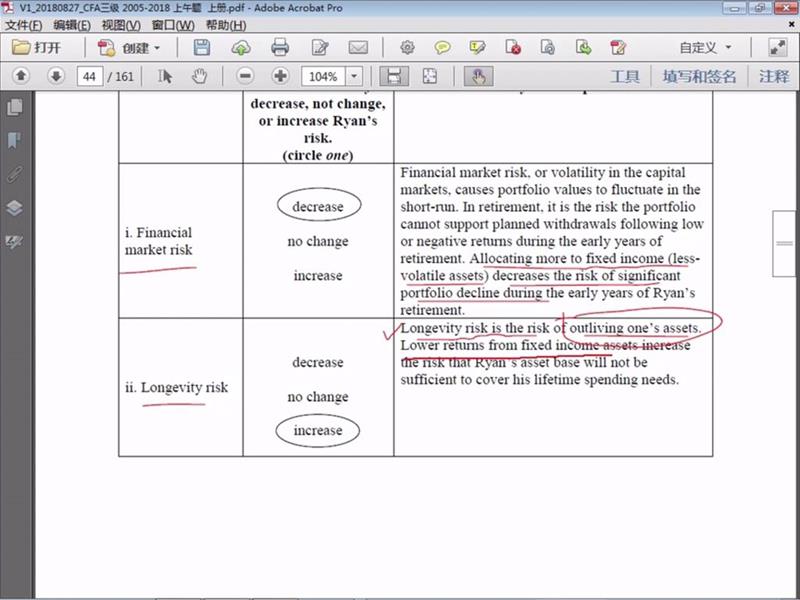Click the sticky note comment icon
Image resolution: width=800 pixels, height=600 pixels.
click(442, 47)
